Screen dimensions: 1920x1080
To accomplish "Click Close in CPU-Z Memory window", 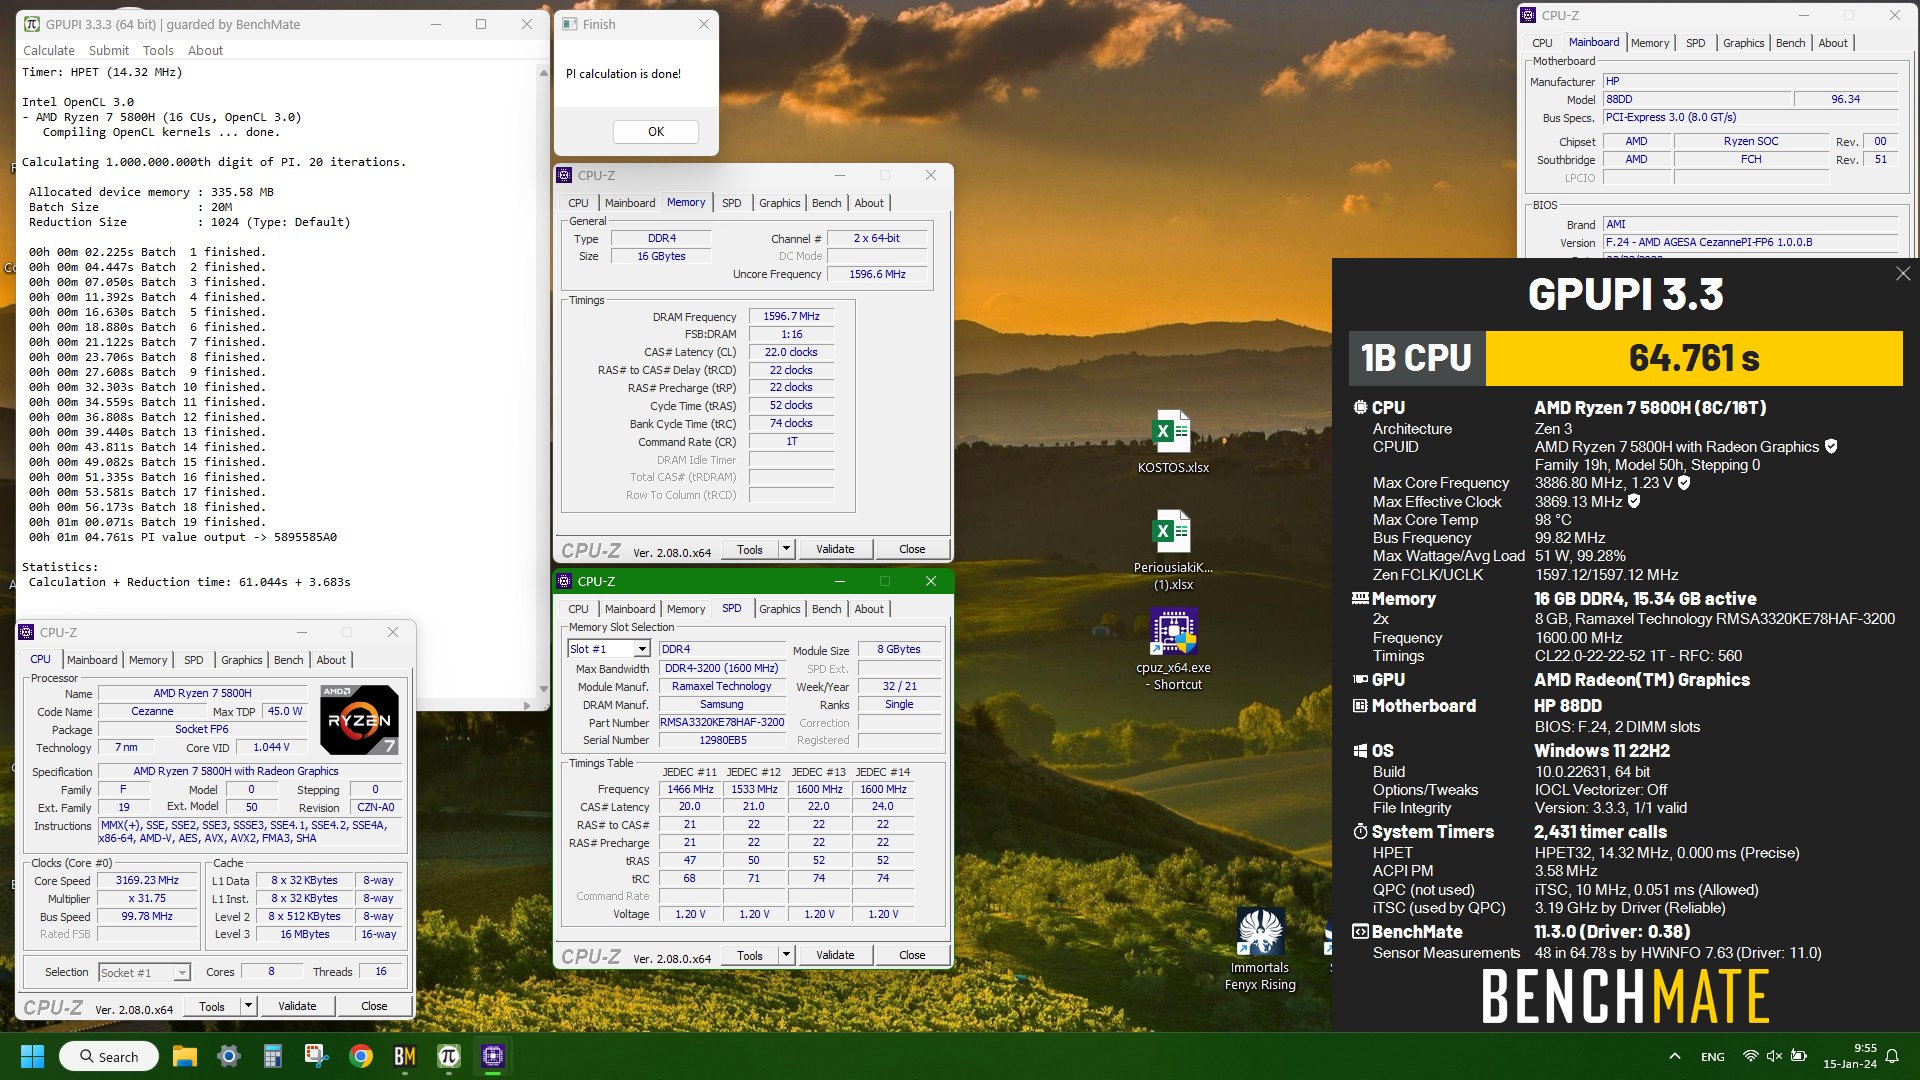I will [912, 549].
